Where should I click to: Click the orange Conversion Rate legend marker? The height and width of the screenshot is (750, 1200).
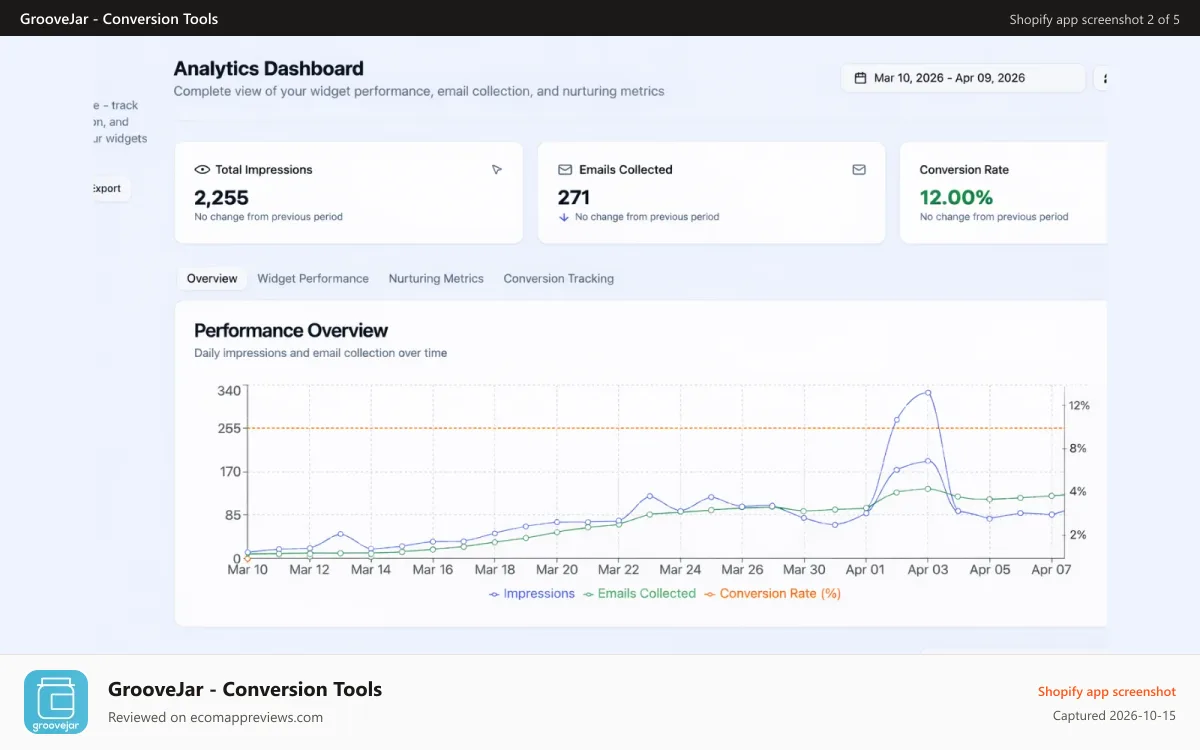pyautogui.click(x=710, y=594)
